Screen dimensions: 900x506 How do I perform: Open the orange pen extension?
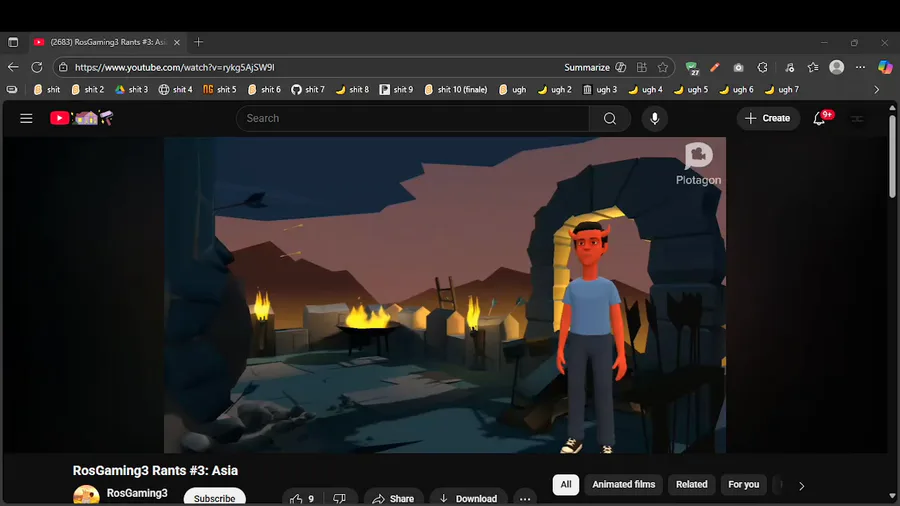pyautogui.click(x=715, y=67)
